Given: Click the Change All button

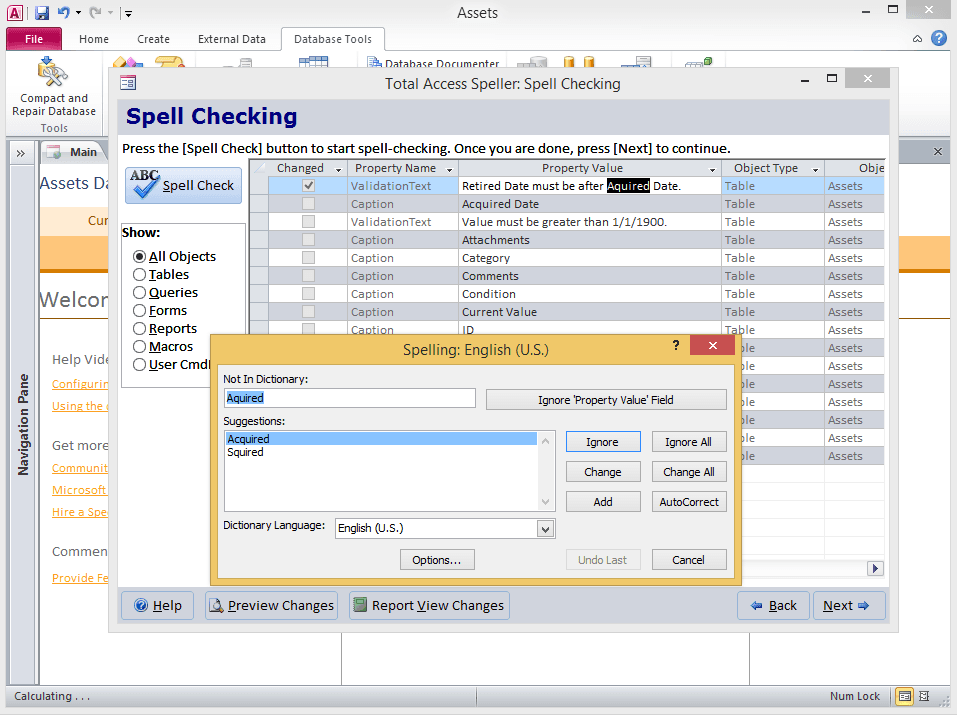Looking at the screenshot, I should pos(689,472).
